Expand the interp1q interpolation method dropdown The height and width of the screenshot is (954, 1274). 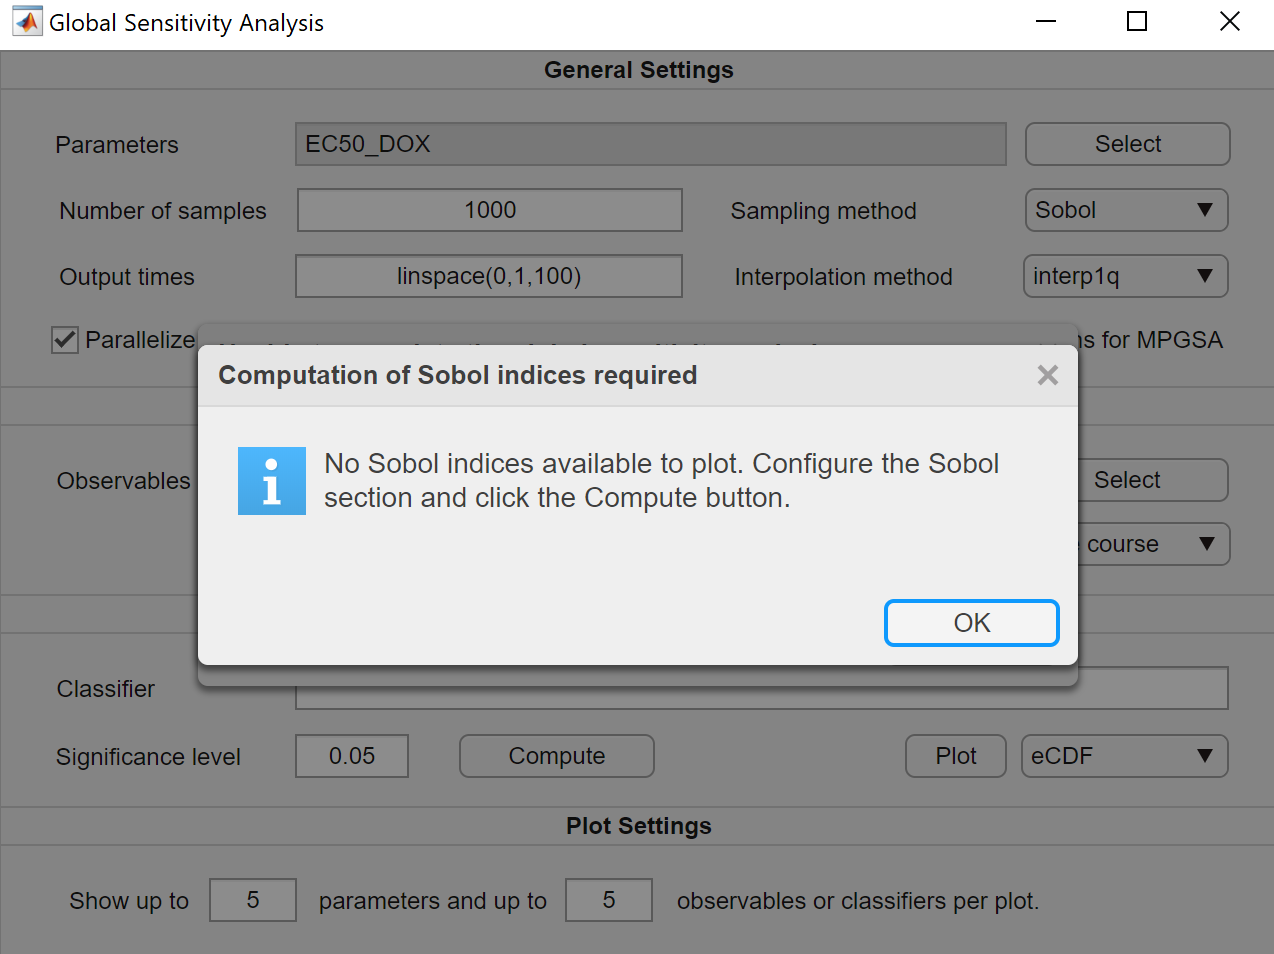1125,276
